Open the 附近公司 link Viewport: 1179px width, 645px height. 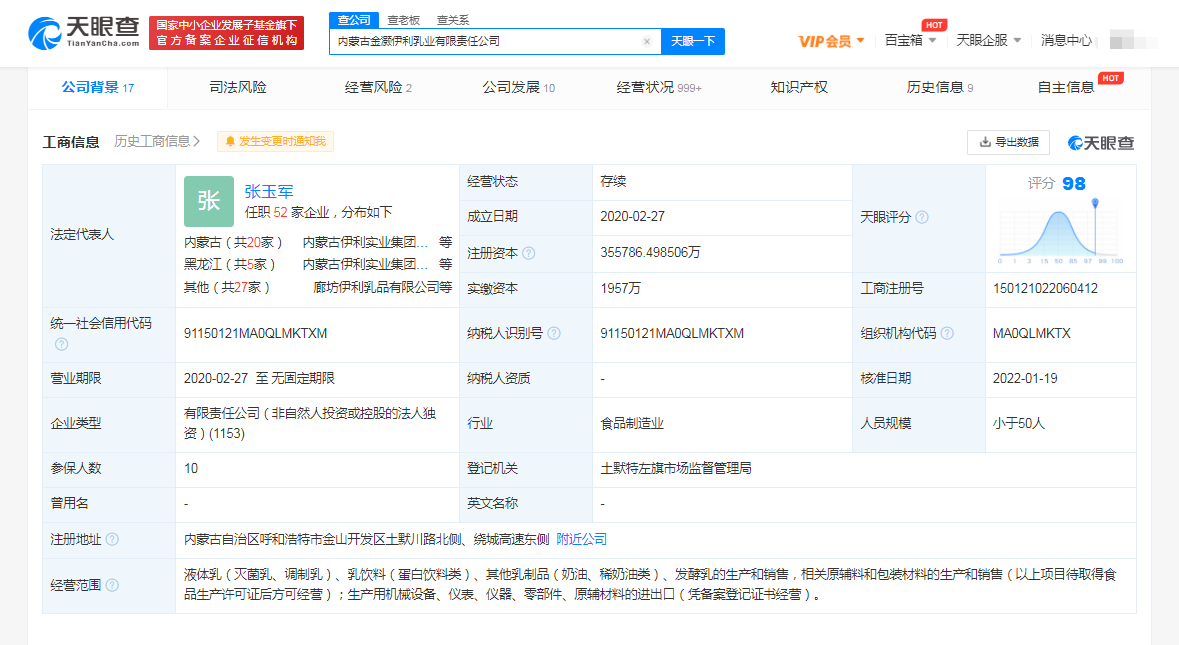[x=581, y=539]
